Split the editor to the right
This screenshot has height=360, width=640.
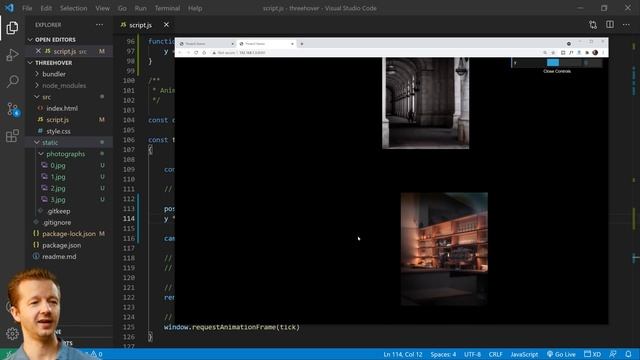point(609,24)
